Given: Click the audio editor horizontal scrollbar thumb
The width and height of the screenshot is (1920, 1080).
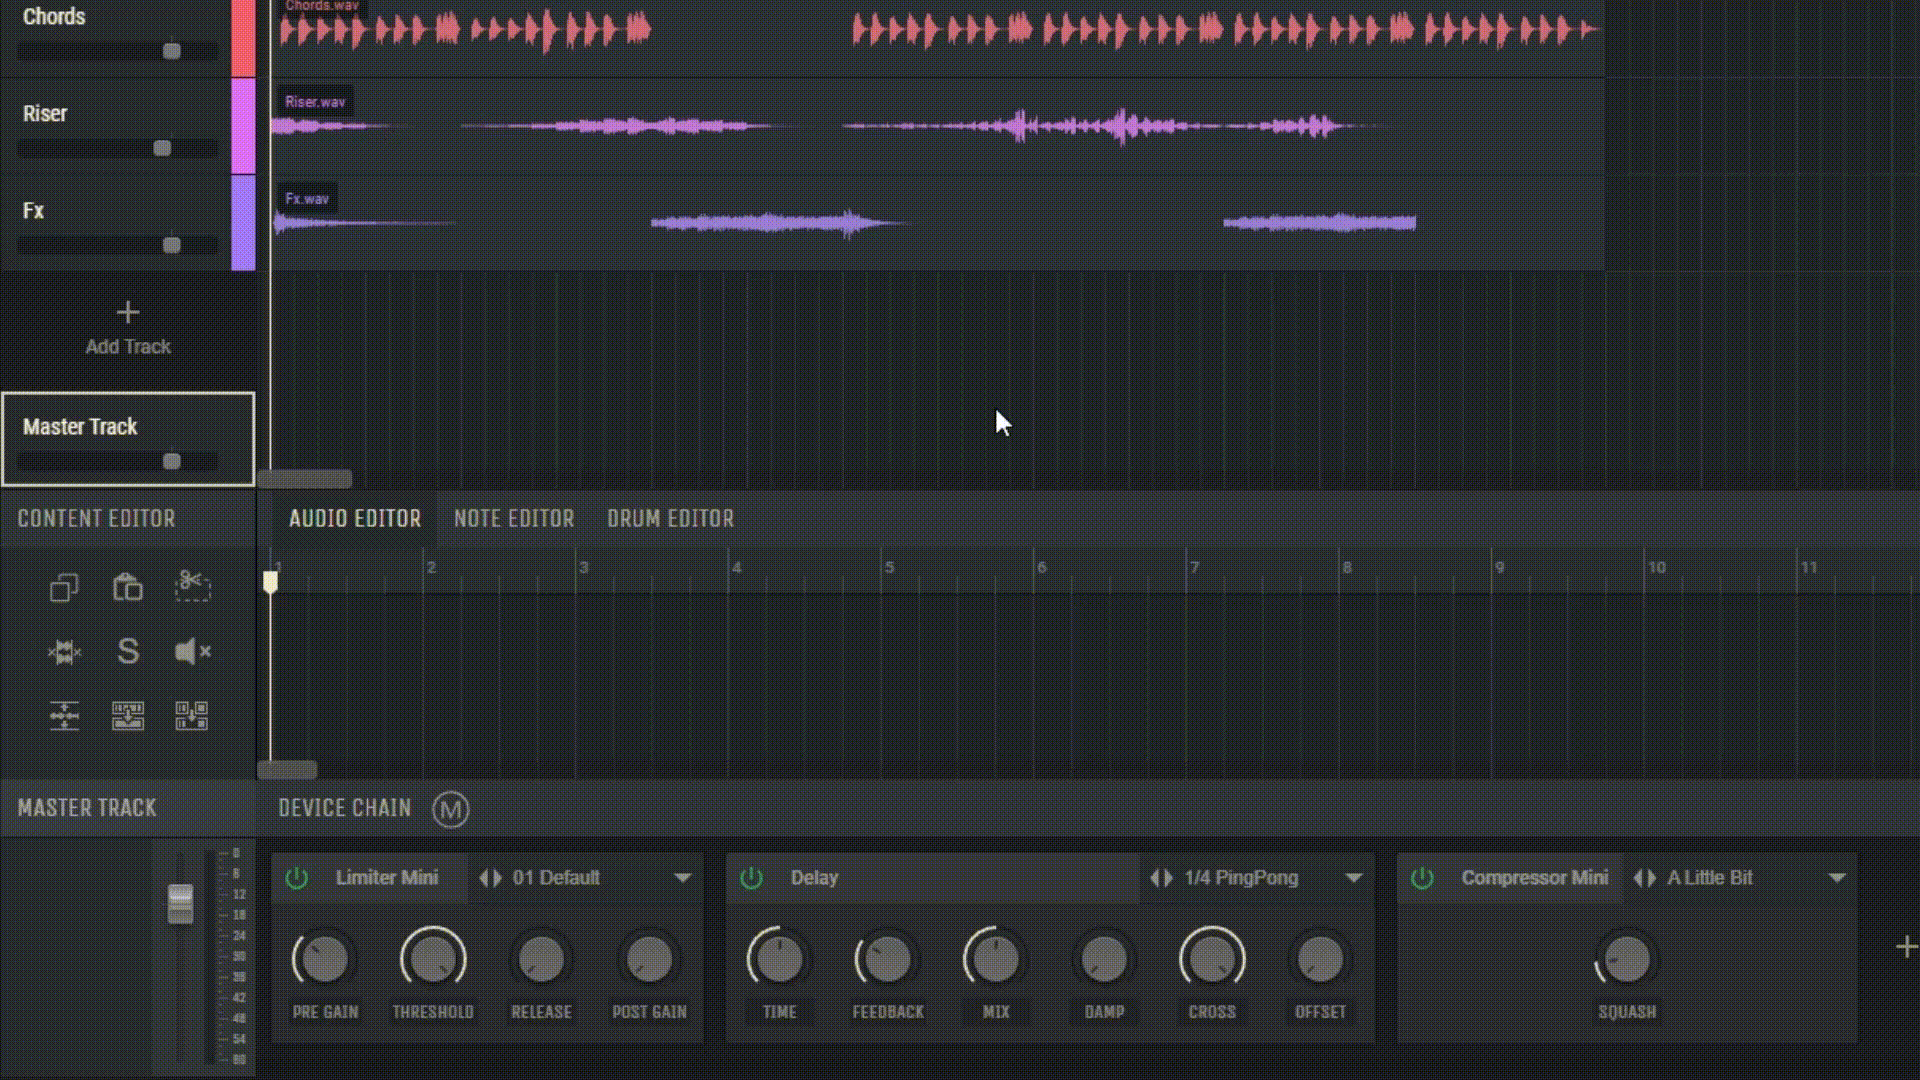Looking at the screenshot, I should (287, 770).
